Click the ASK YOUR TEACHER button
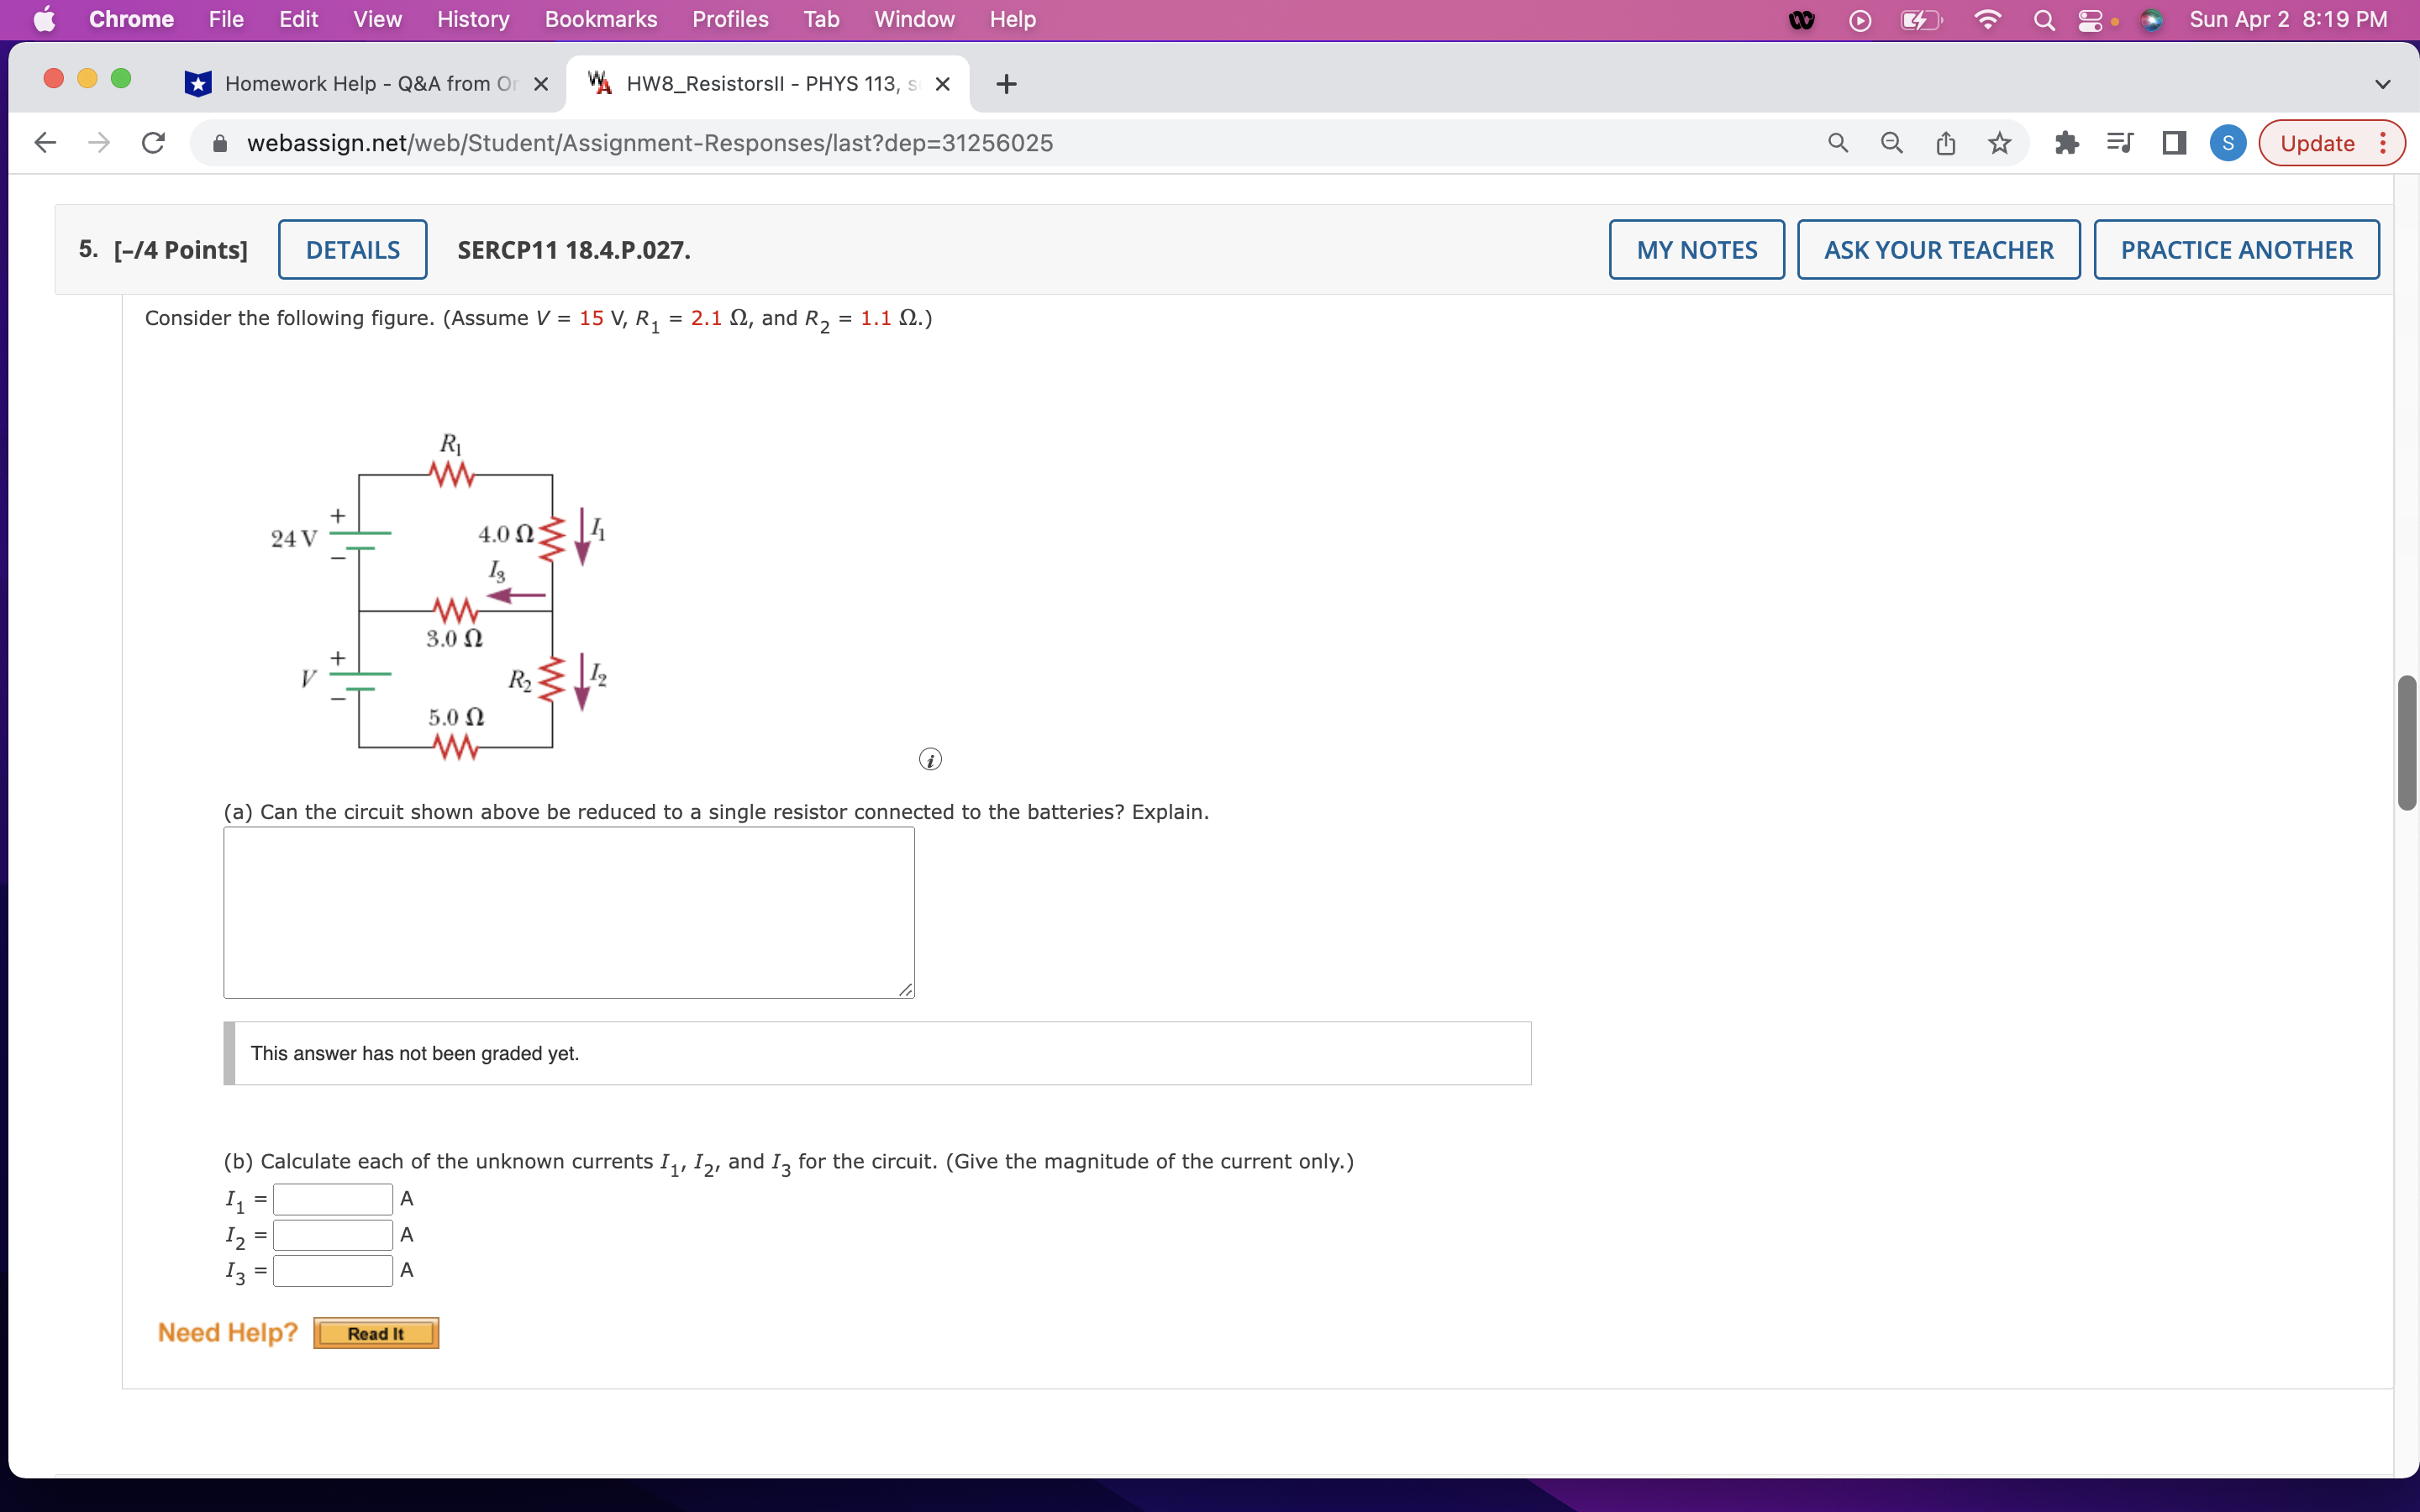Image resolution: width=2420 pixels, height=1512 pixels. click(1937, 249)
